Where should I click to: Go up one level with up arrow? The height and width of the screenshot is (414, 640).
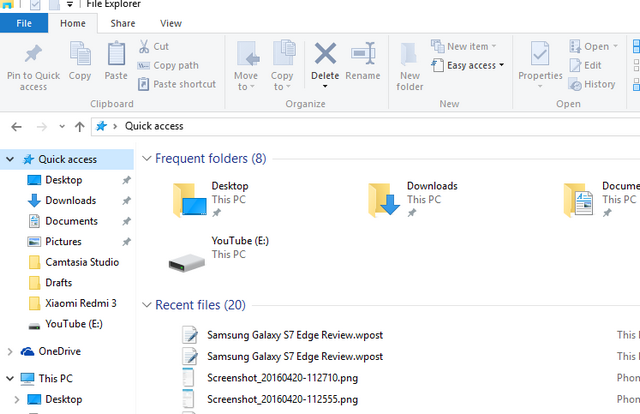click(80, 127)
